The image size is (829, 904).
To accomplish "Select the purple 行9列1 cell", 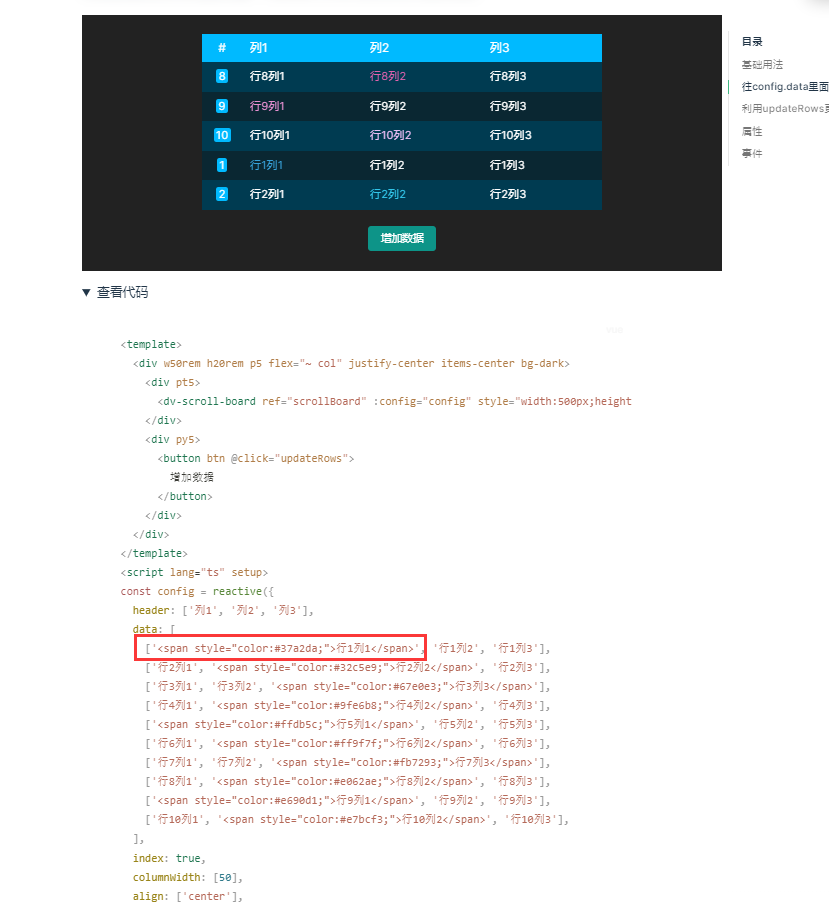I will point(264,105).
